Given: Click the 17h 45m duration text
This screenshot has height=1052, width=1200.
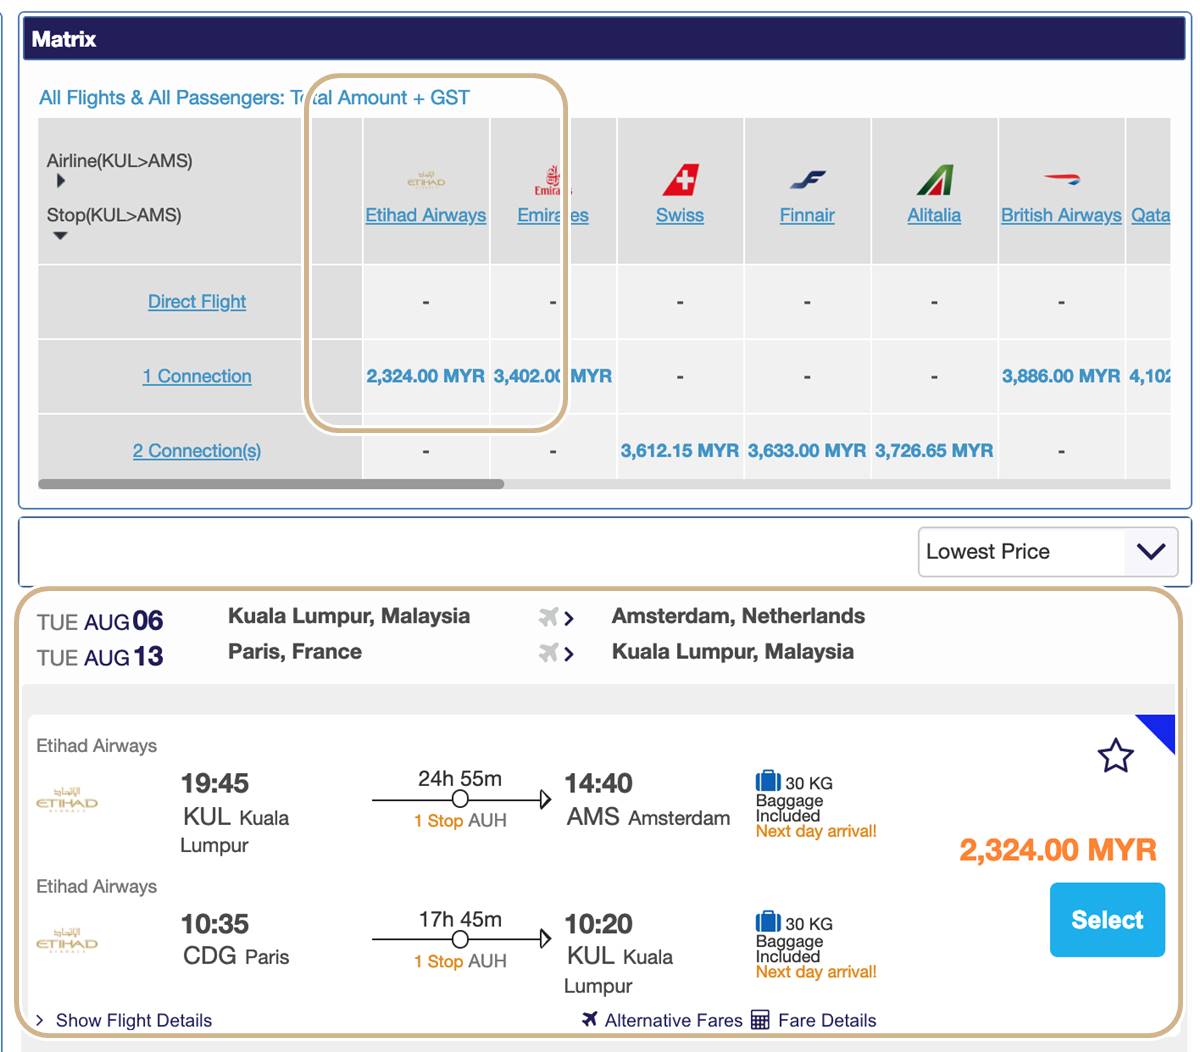Looking at the screenshot, I should [460, 919].
